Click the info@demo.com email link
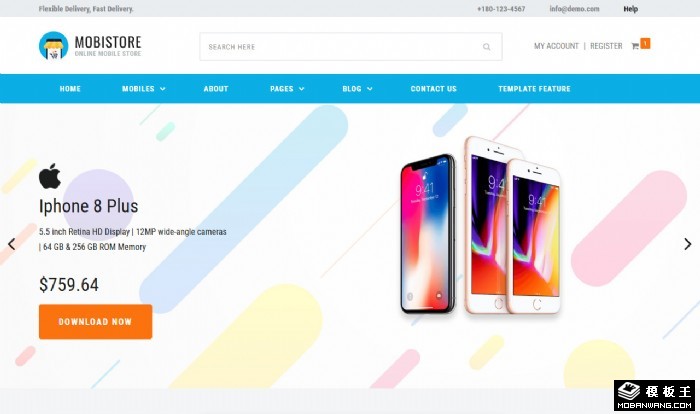The width and height of the screenshot is (700, 414). point(574,9)
